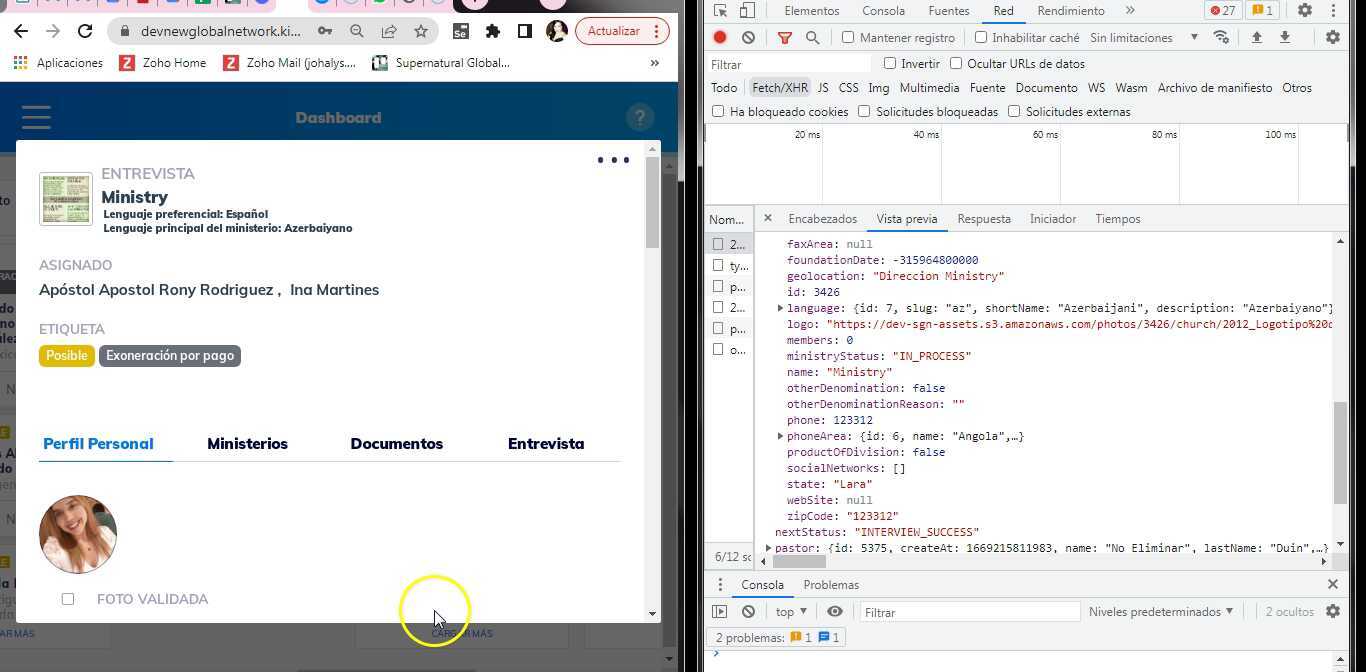Image resolution: width=1366 pixels, height=672 pixels.
Task: Select the Fetch/XHR filter type
Action: click(x=779, y=88)
